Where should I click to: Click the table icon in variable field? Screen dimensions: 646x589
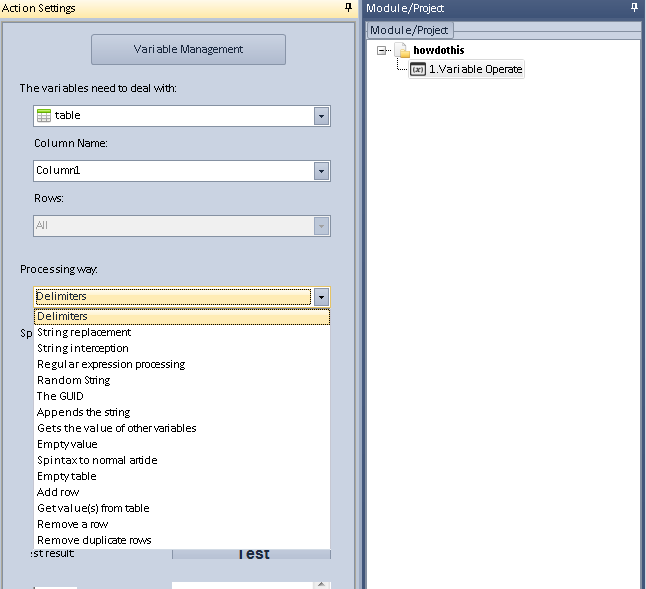44,116
